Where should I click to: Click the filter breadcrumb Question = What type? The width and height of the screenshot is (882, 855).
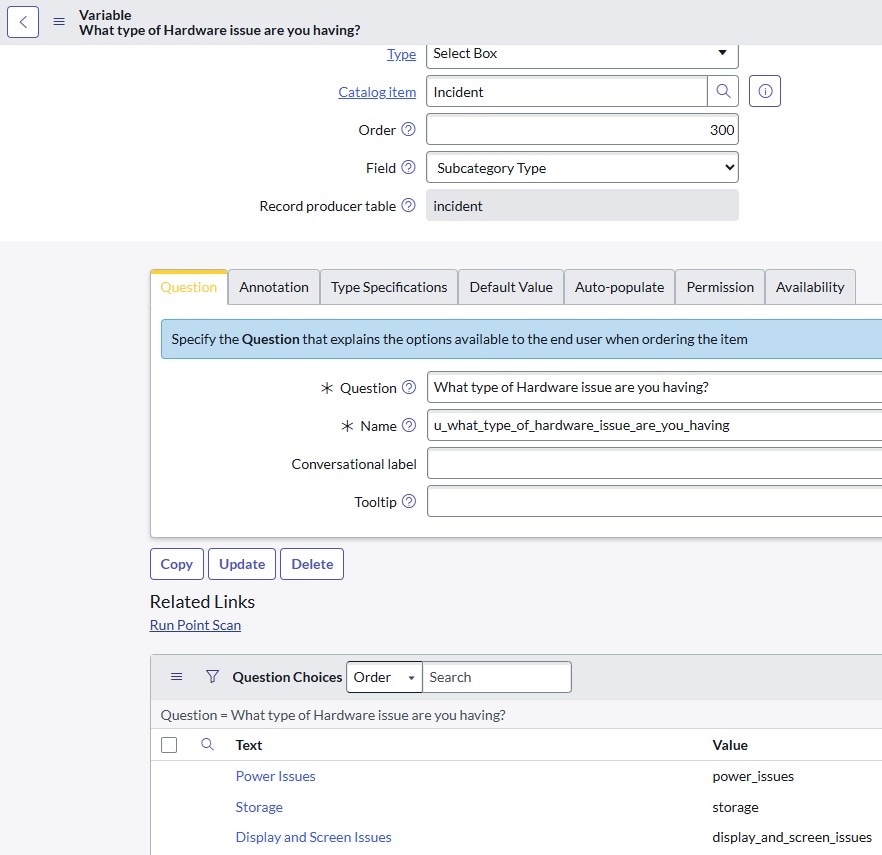point(333,716)
